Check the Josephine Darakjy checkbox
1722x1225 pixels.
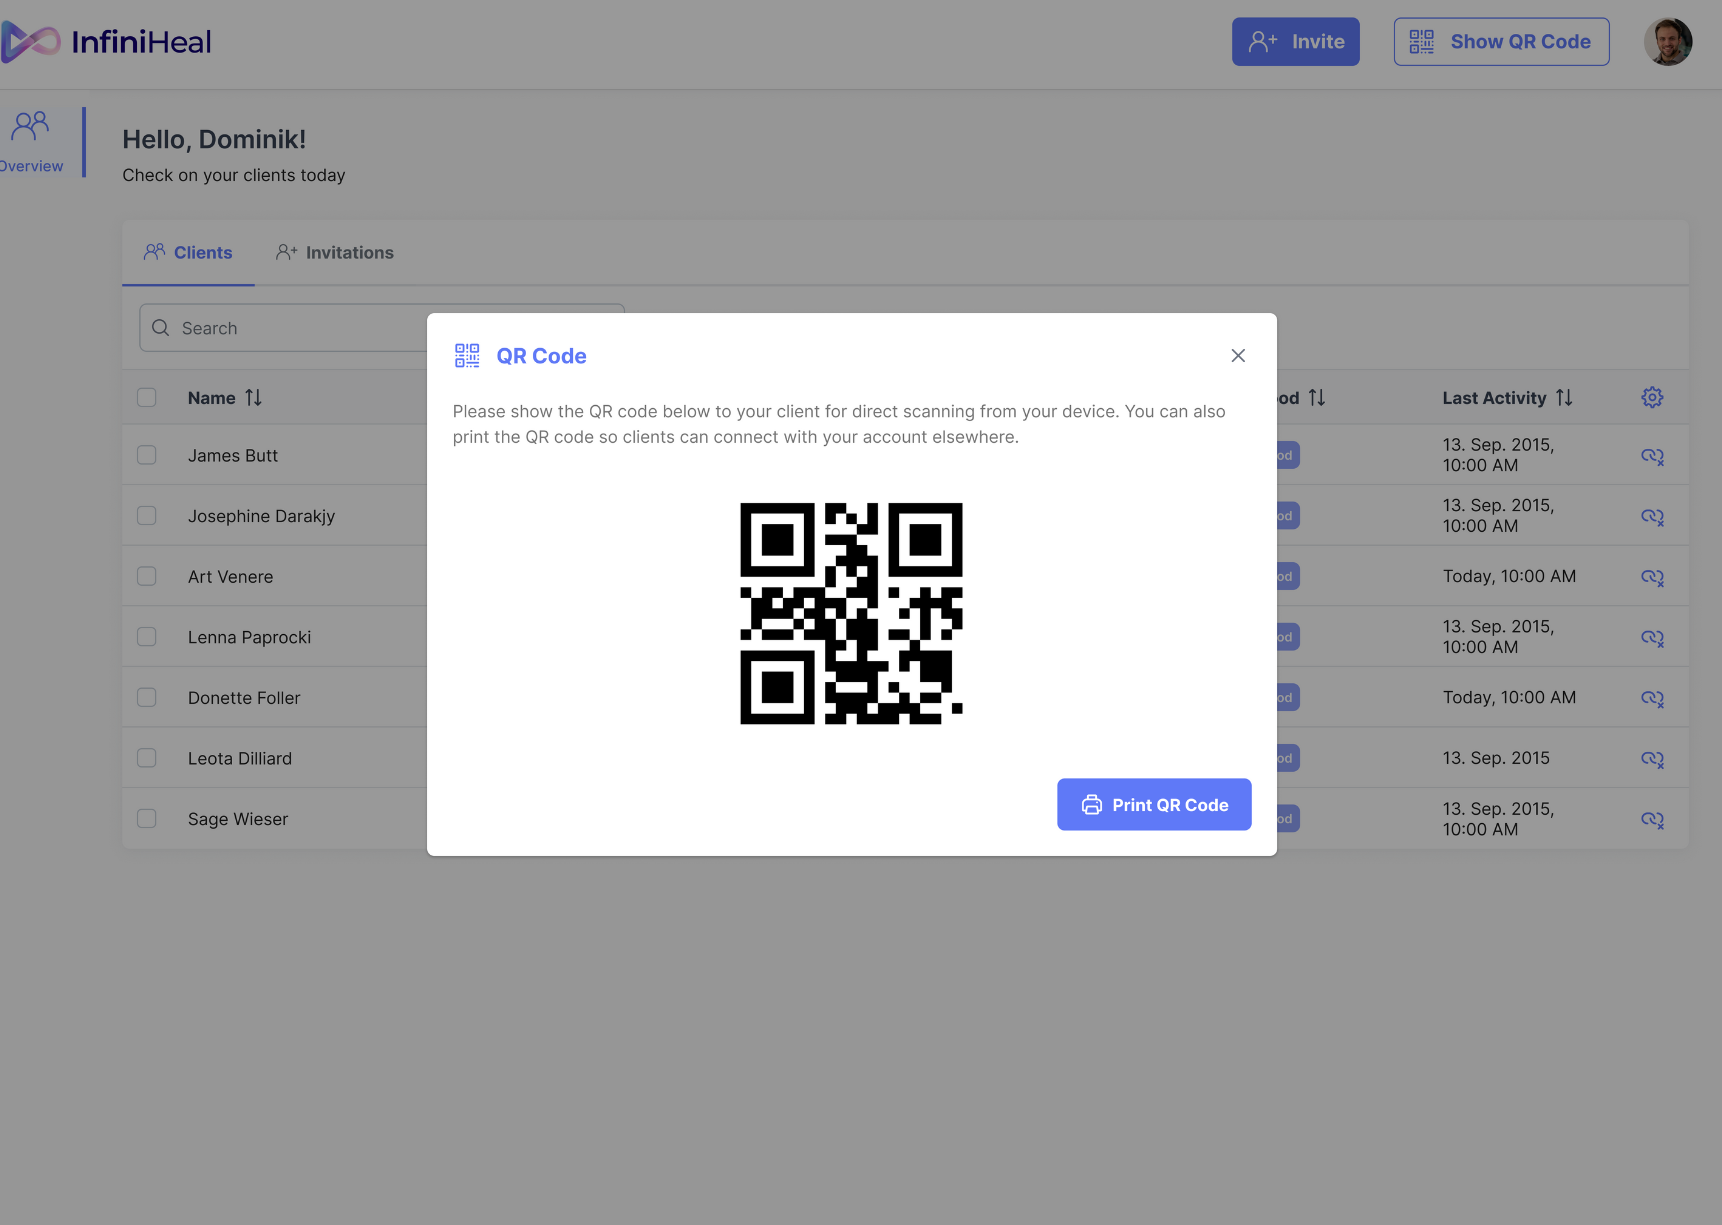(x=147, y=516)
